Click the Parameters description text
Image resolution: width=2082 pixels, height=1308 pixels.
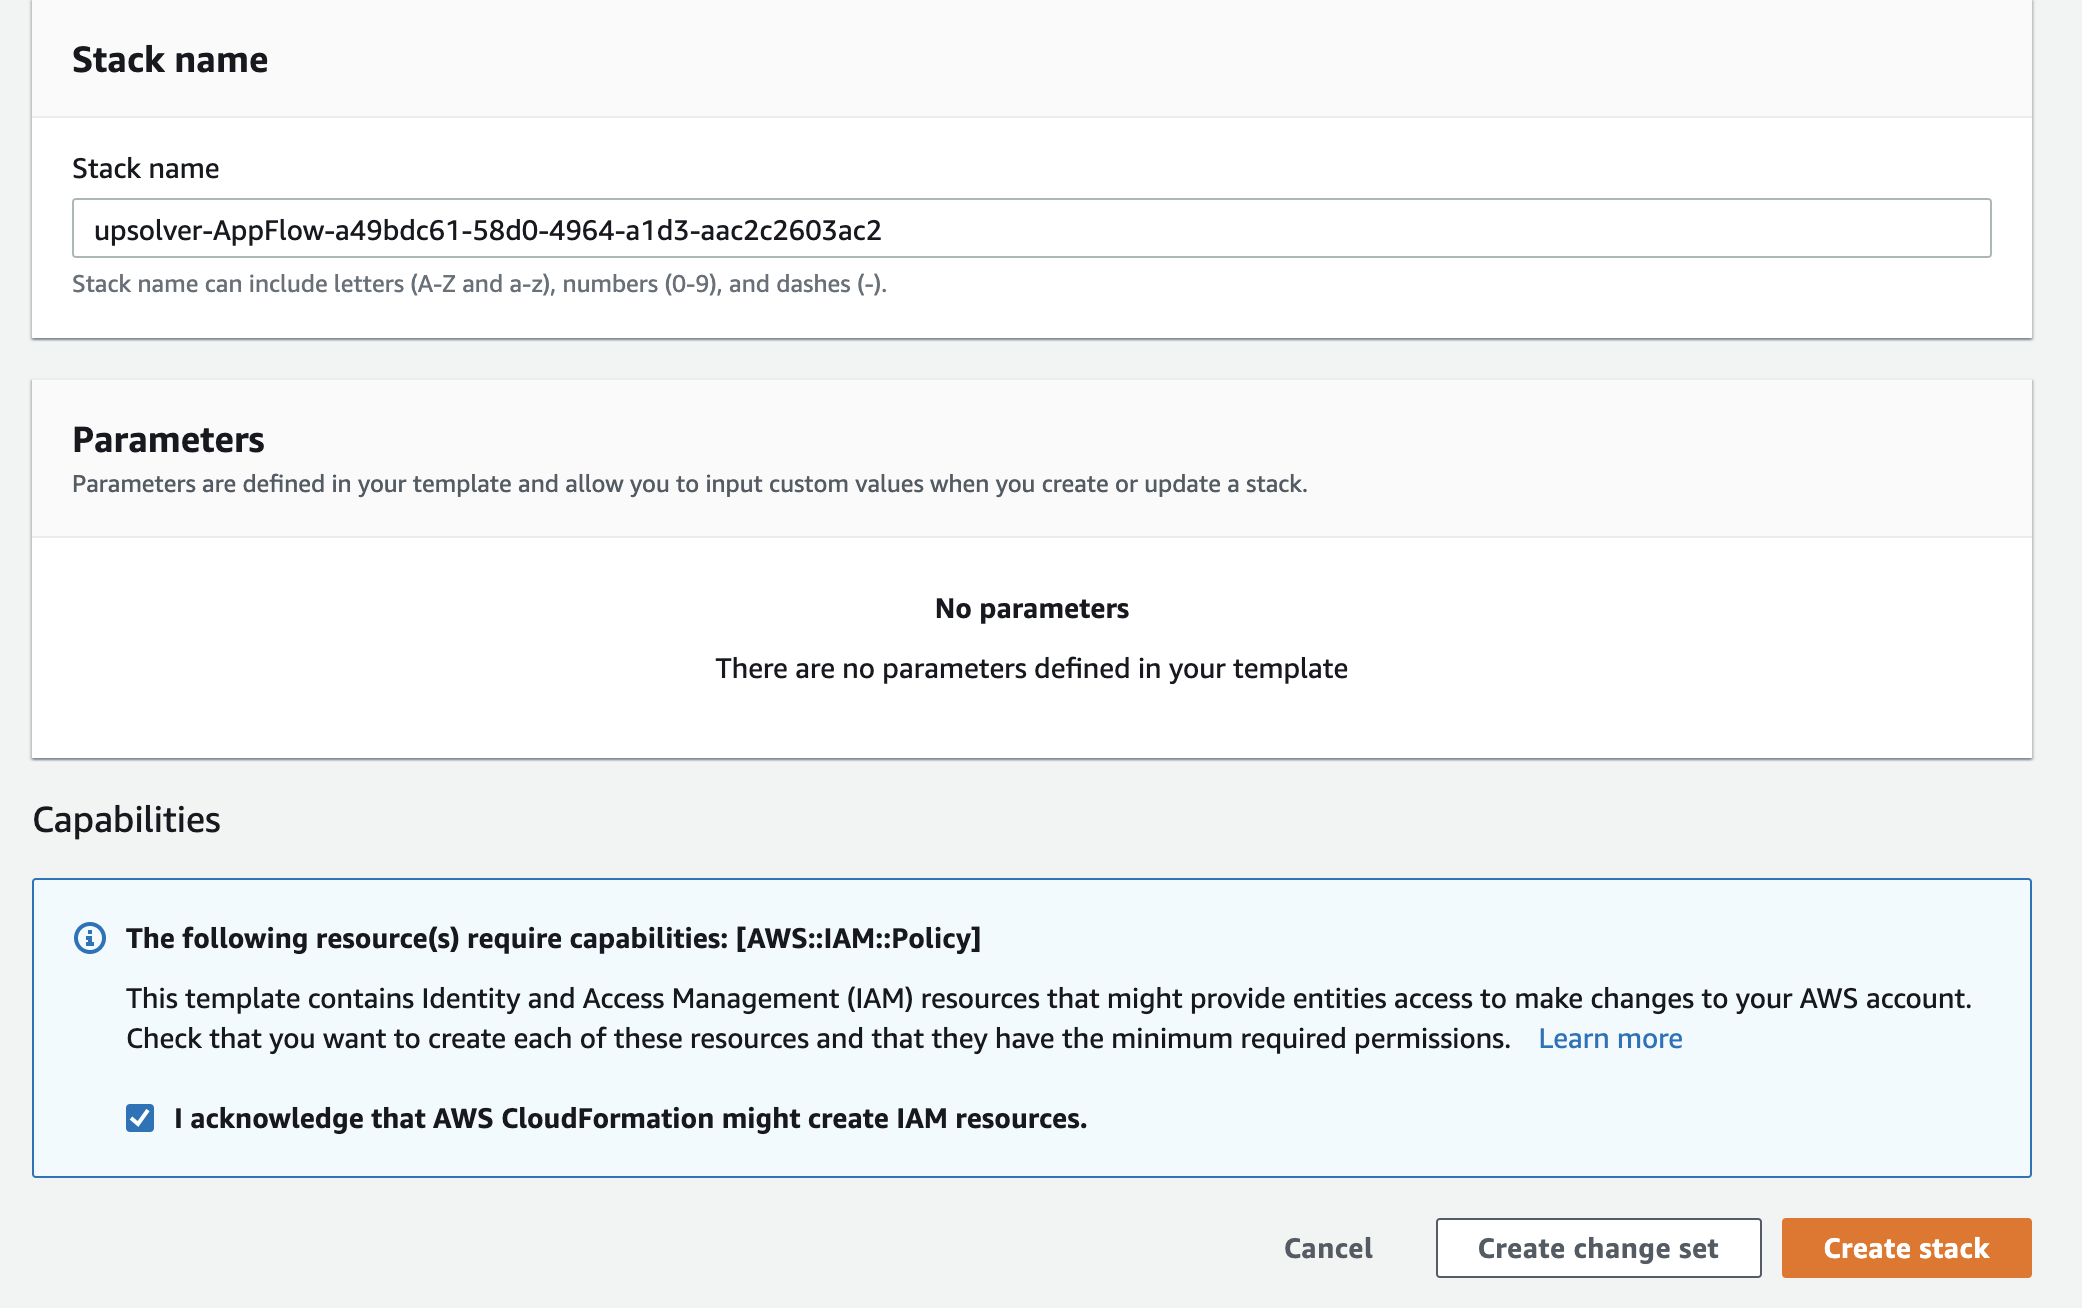(690, 484)
